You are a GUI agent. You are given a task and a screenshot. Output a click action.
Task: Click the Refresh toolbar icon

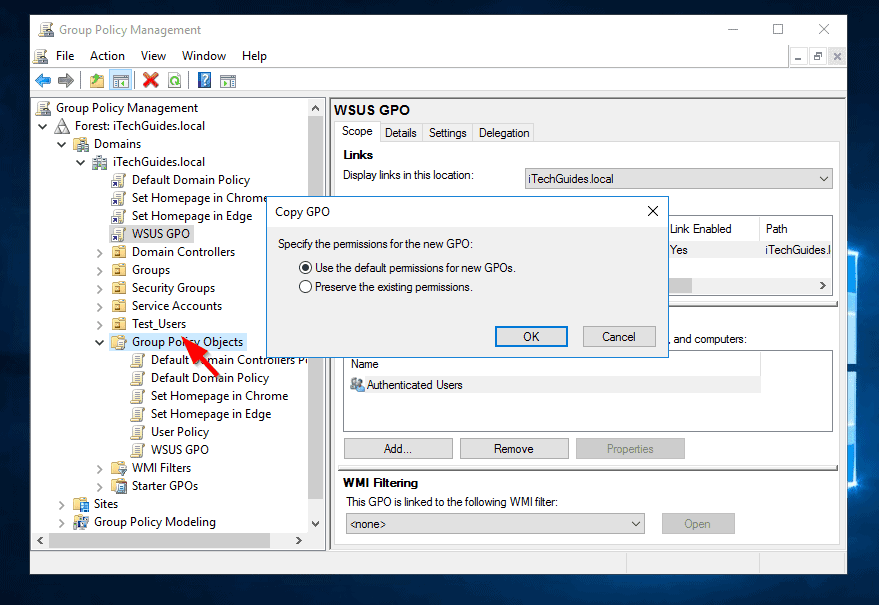pyautogui.click(x=174, y=81)
